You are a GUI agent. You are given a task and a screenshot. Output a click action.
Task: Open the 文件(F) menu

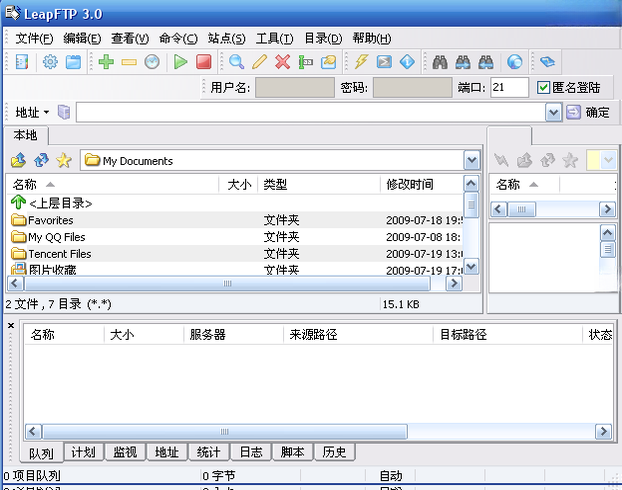coord(34,38)
